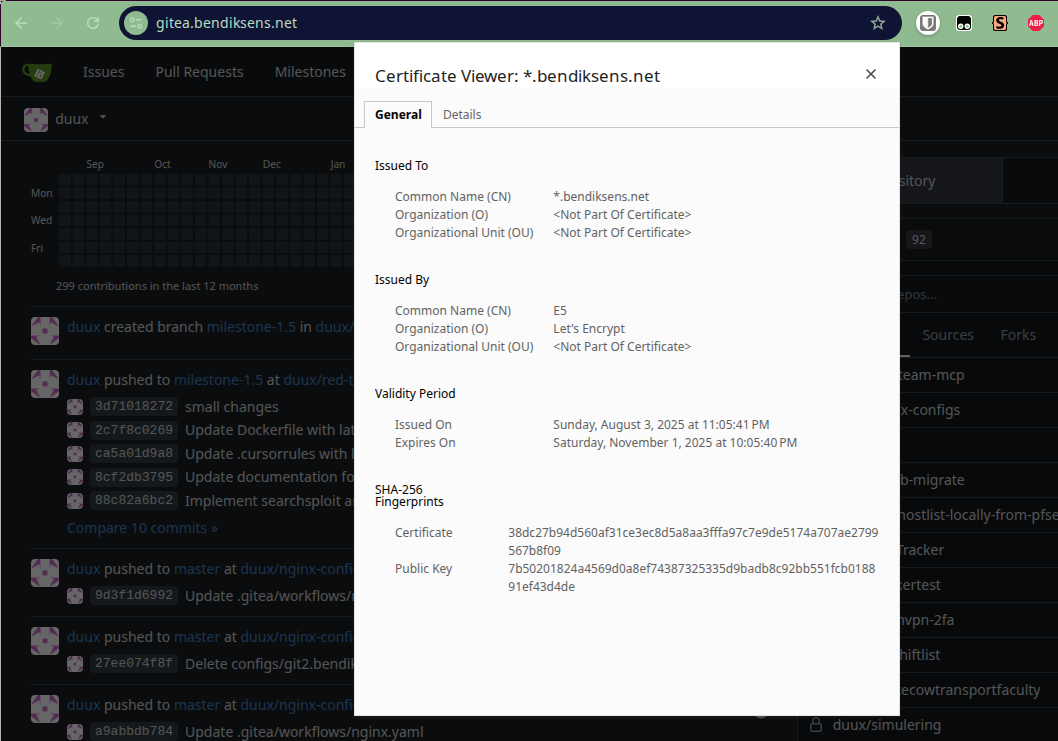Open site information icon beside the URL
This screenshot has height=741, width=1058.
[x=136, y=23]
